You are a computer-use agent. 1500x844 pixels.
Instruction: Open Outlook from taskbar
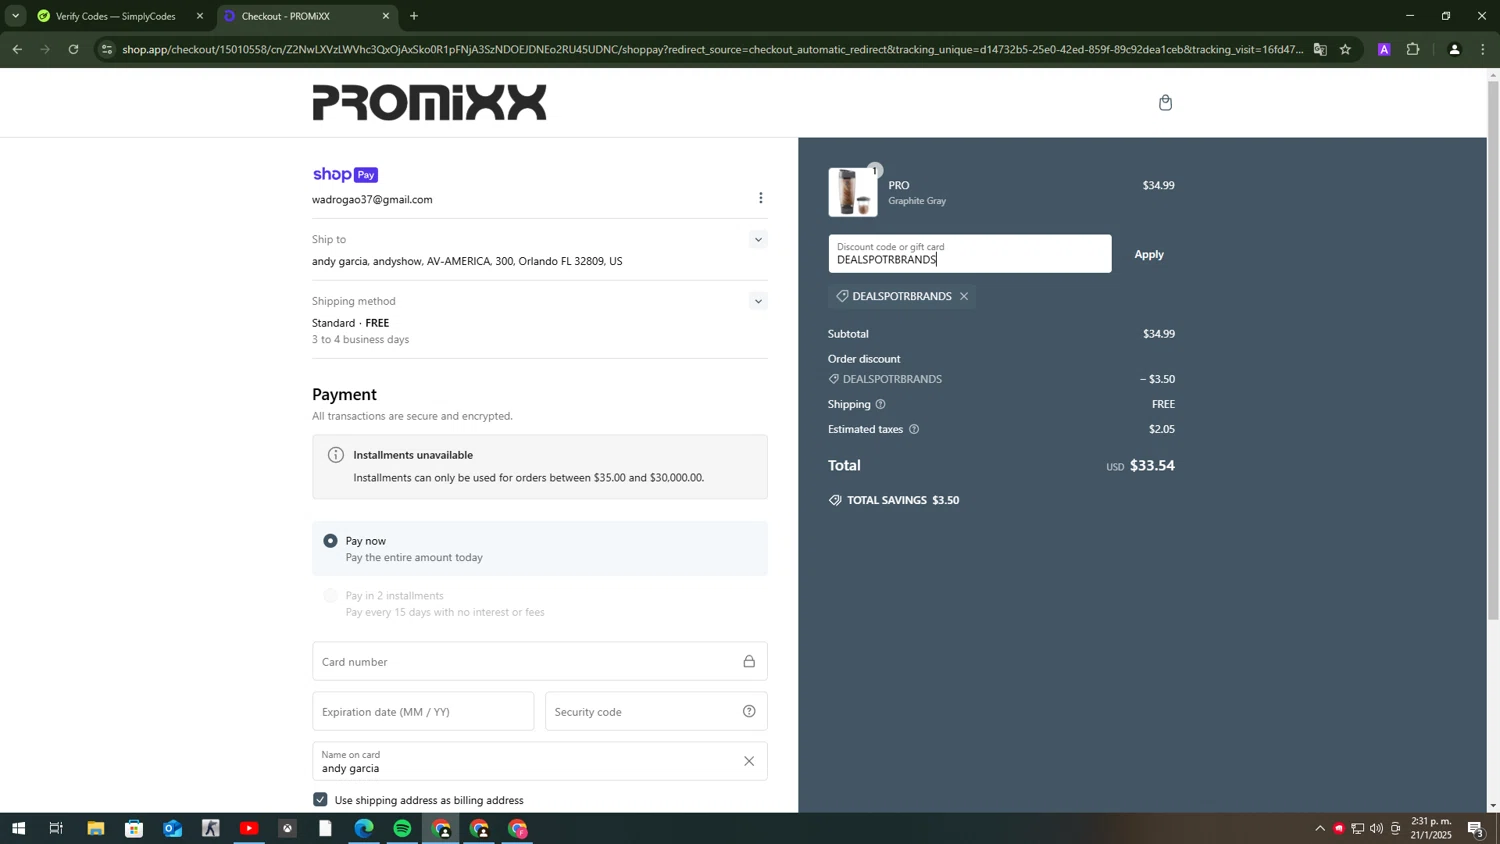[172, 828]
